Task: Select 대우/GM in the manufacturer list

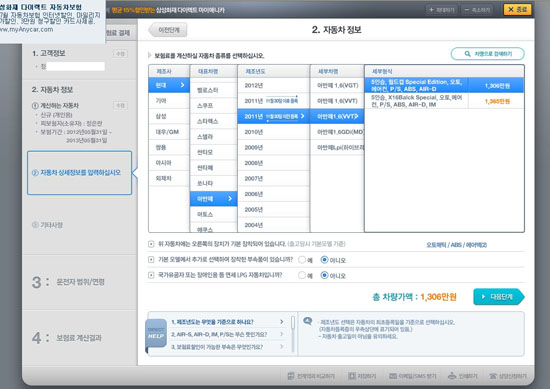Action: tap(169, 132)
